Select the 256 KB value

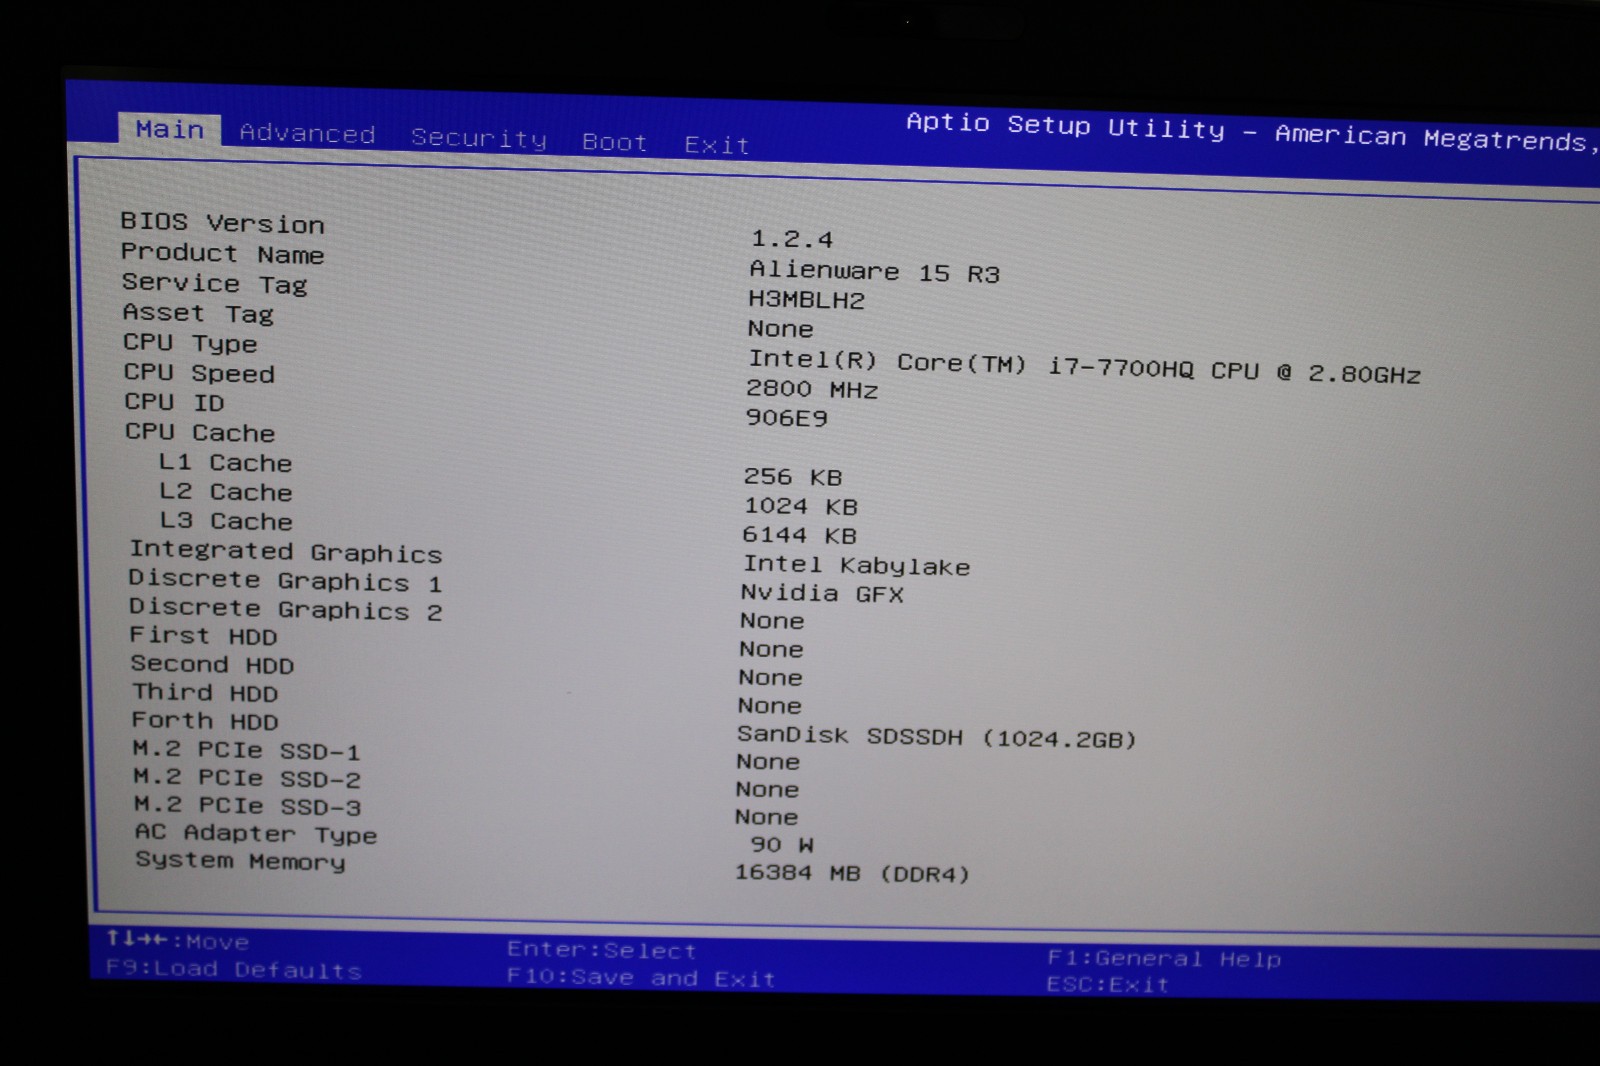(792, 477)
